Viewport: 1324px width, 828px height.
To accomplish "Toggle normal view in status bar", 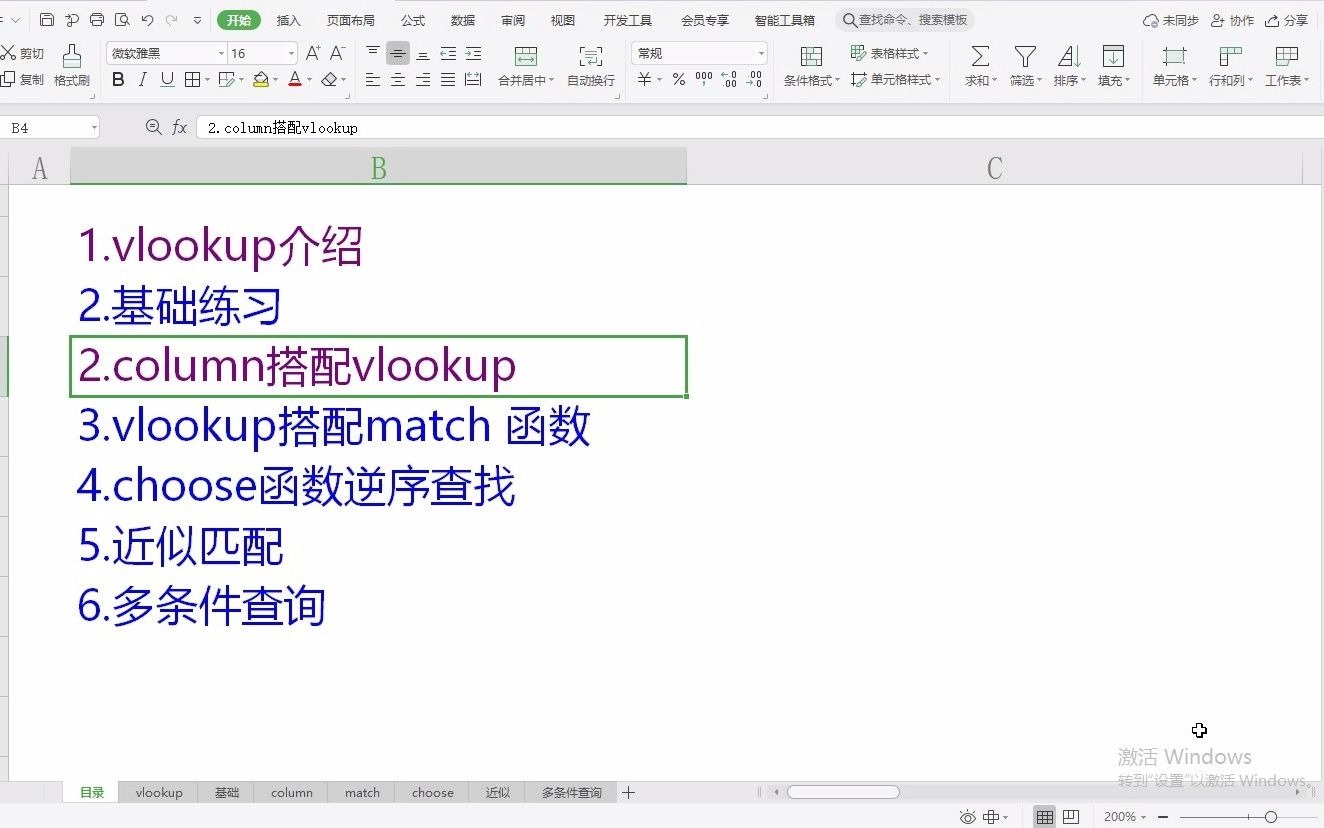I will point(1044,816).
